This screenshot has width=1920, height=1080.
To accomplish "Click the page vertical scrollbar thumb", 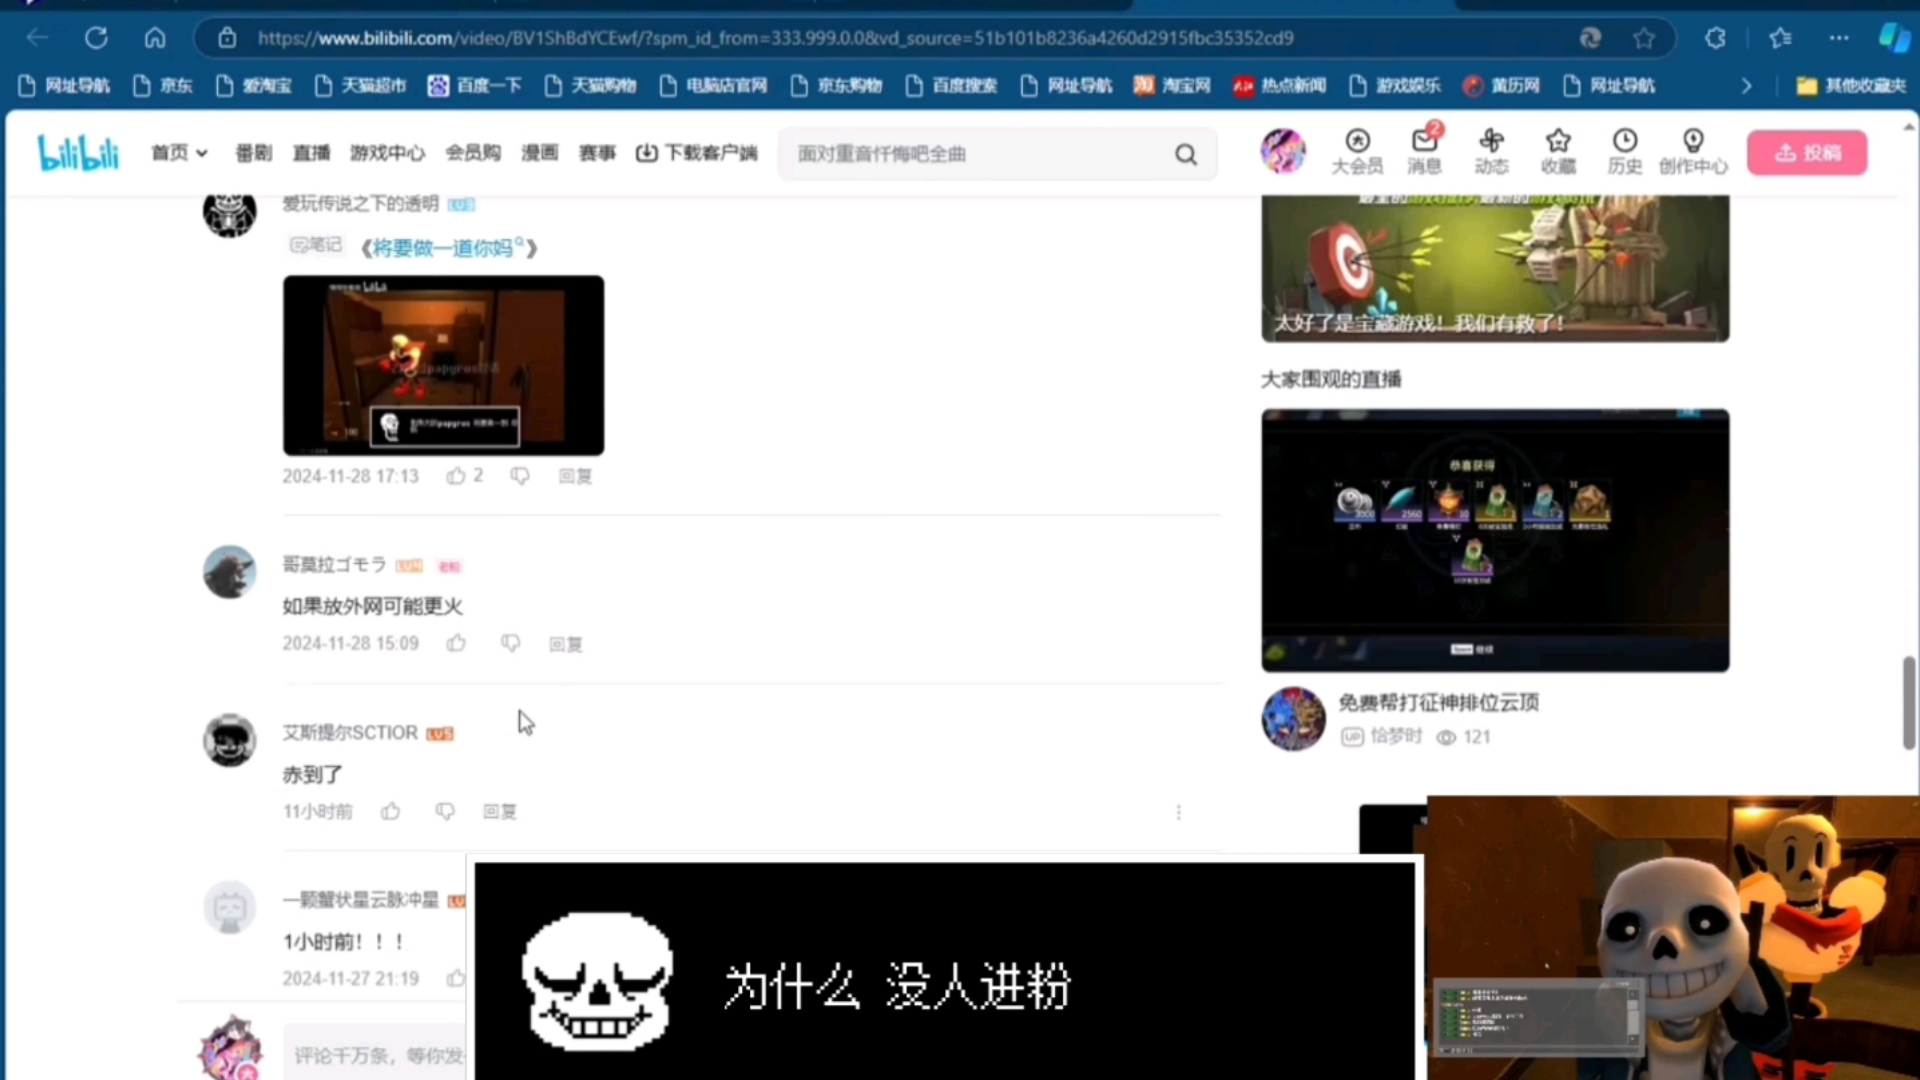I will 1908,703.
